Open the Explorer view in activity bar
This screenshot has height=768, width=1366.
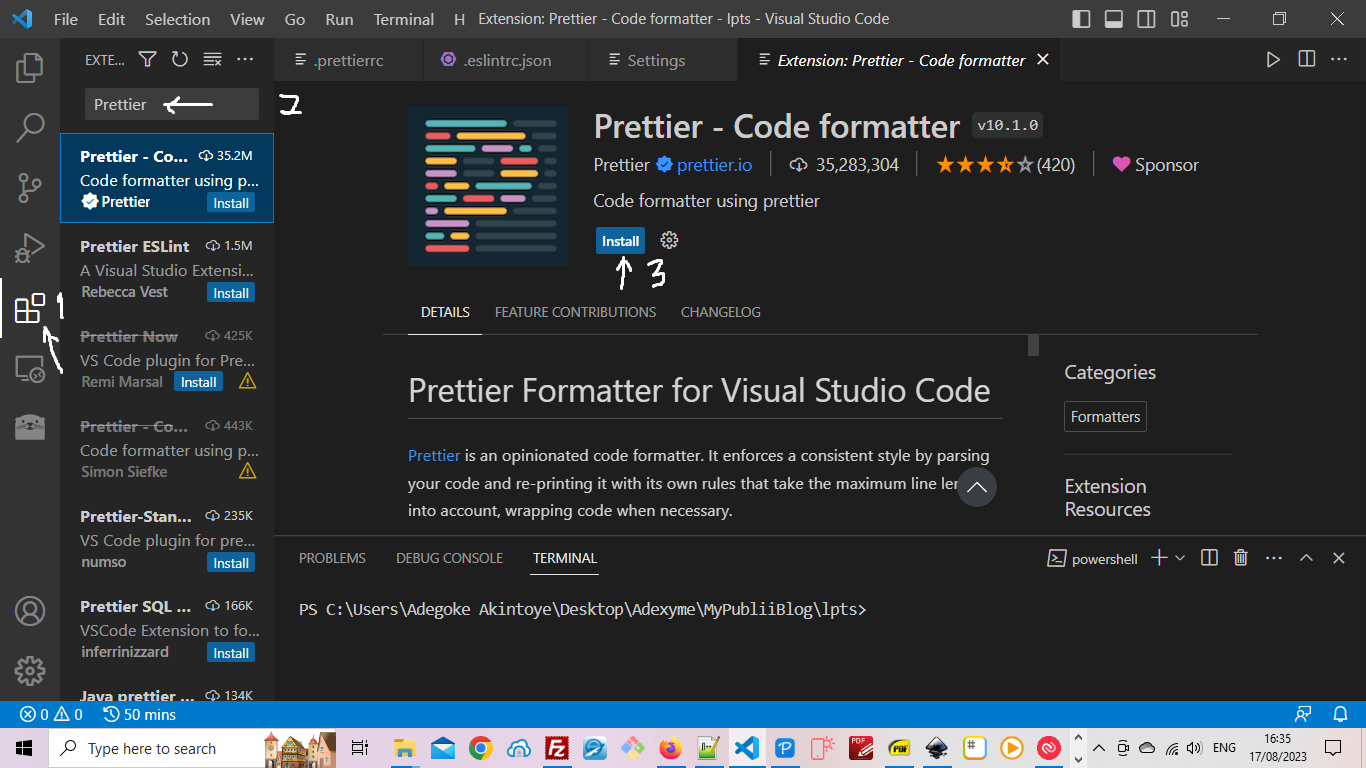pyautogui.click(x=30, y=68)
